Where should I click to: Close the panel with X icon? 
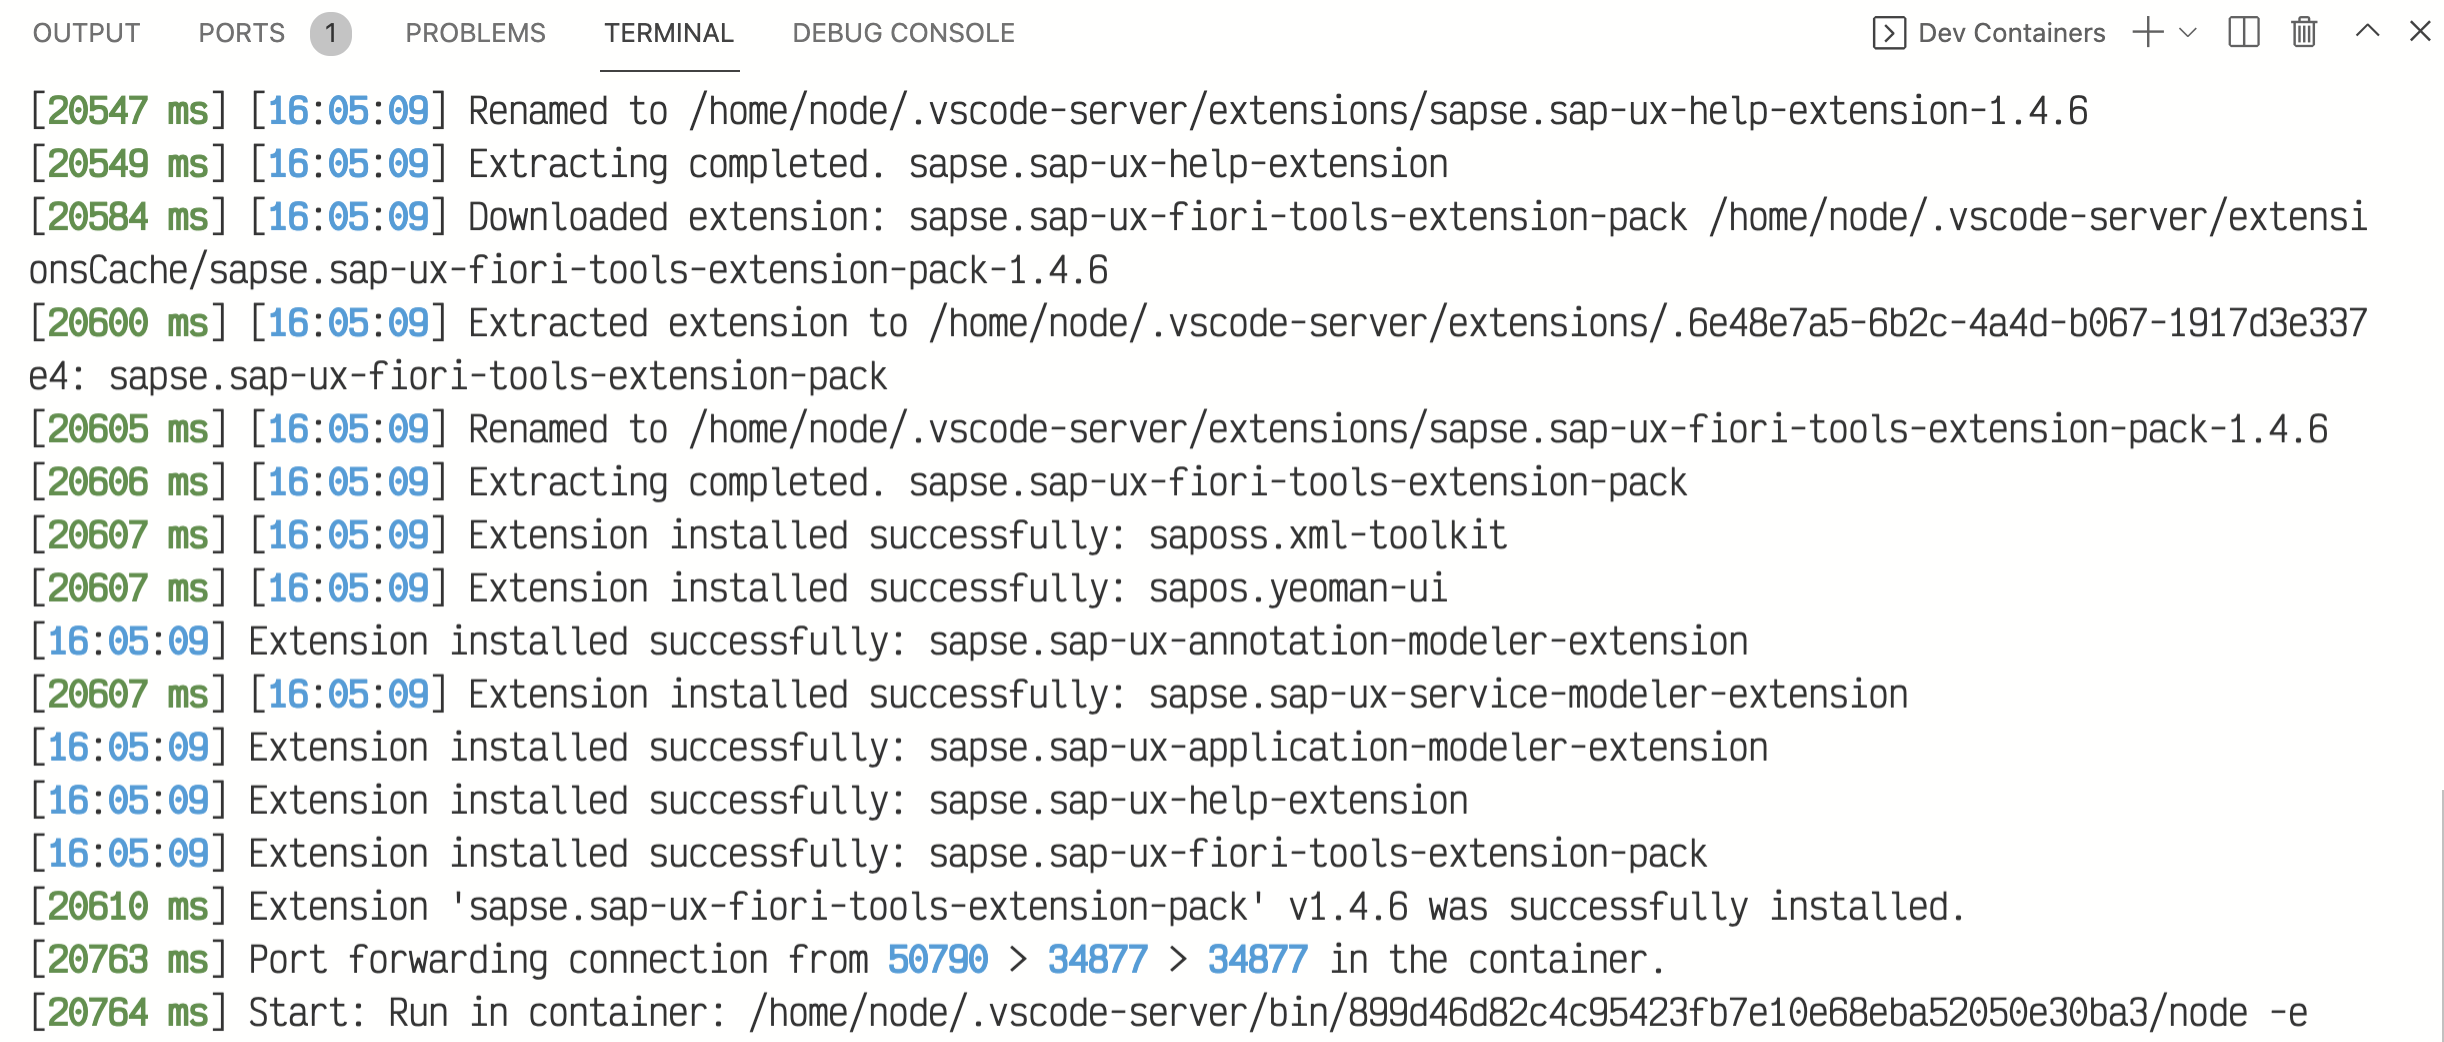2420,32
